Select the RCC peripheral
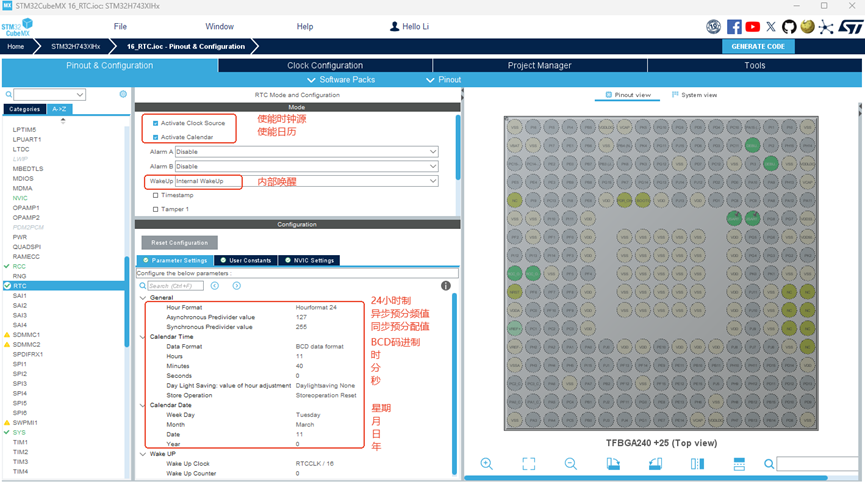This screenshot has width=865, height=484. click(19, 266)
